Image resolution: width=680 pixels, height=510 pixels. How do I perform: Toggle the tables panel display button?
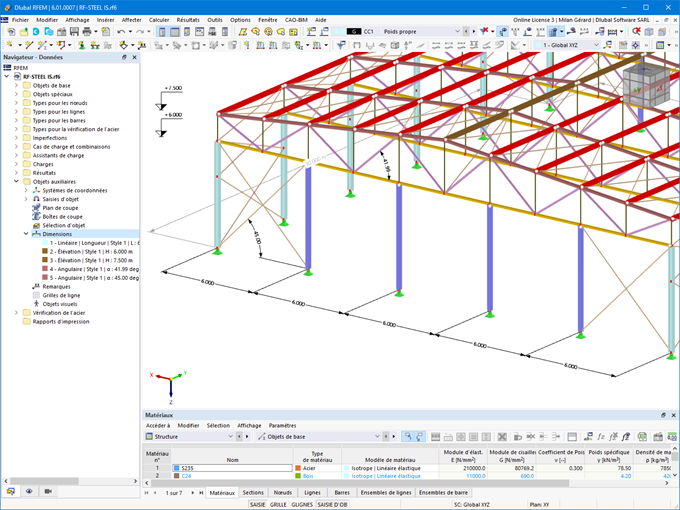click(x=174, y=32)
